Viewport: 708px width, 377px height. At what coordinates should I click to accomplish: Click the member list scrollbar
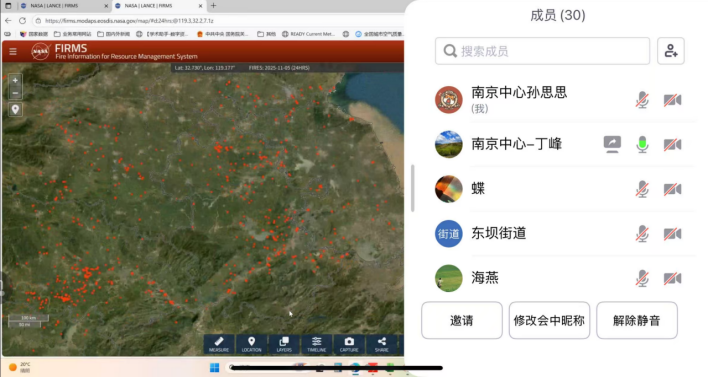click(x=412, y=188)
